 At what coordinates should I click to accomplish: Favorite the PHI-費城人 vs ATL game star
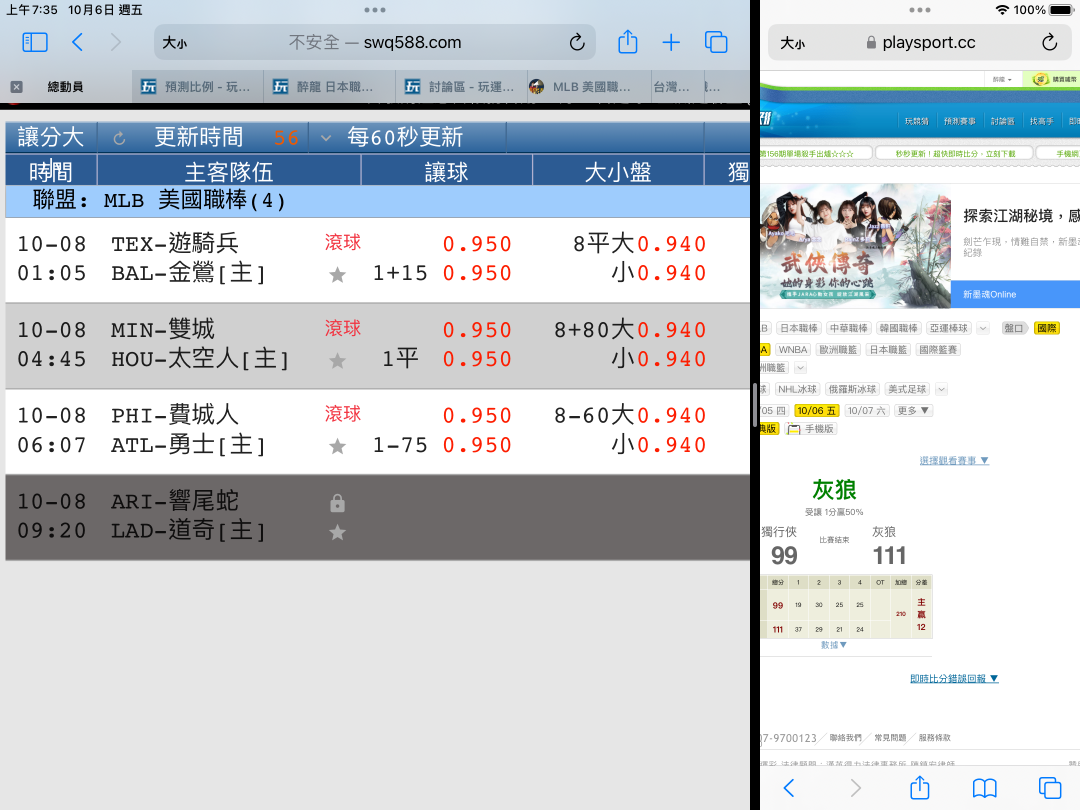click(x=338, y=447)
